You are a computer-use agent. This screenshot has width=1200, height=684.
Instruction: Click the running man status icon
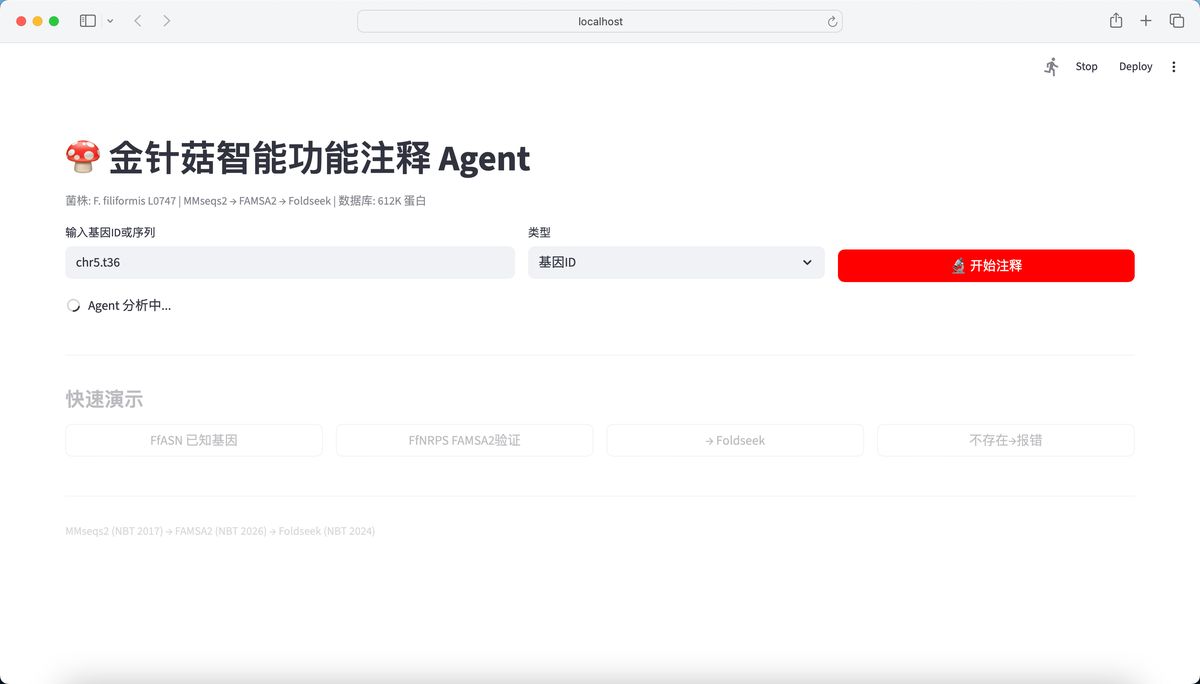pos(1051,66)
